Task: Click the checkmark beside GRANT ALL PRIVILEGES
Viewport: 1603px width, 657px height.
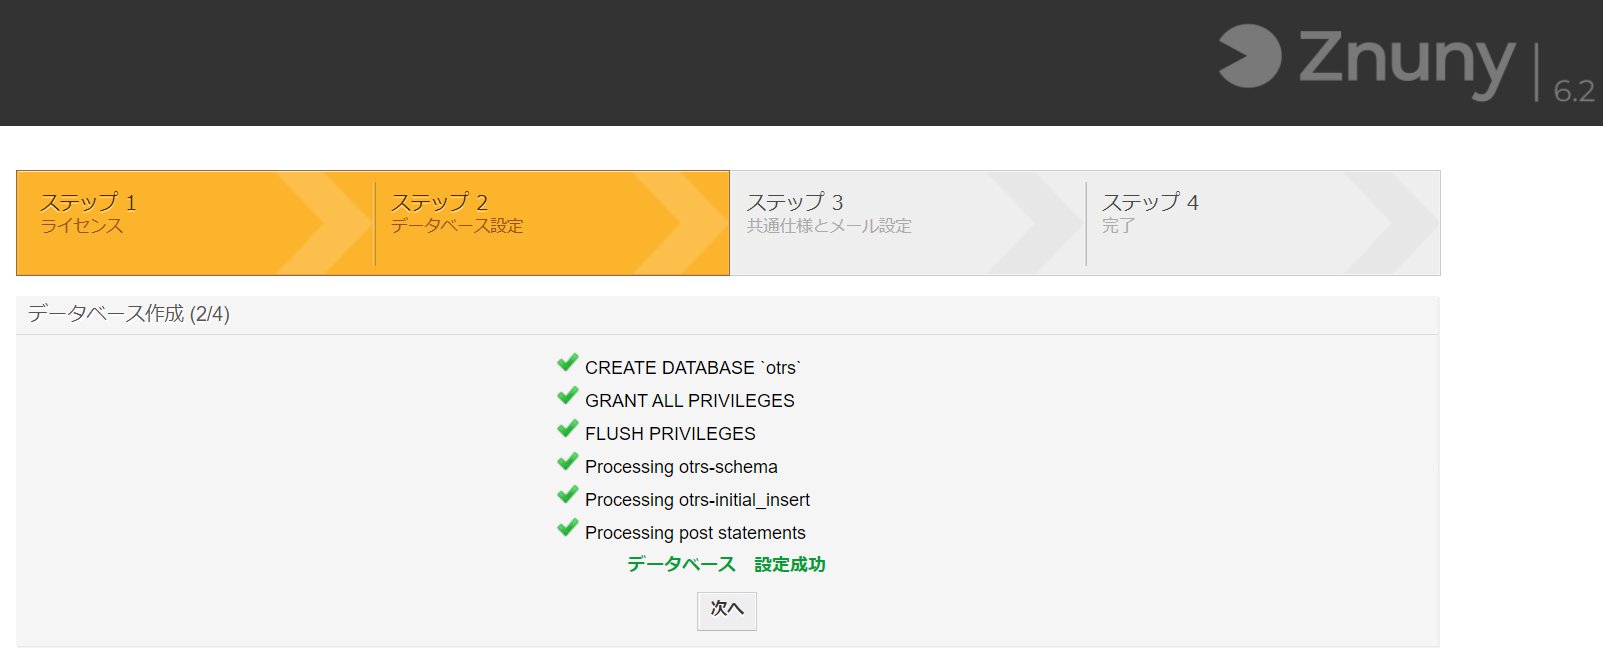Action: [x=568, y=395]
